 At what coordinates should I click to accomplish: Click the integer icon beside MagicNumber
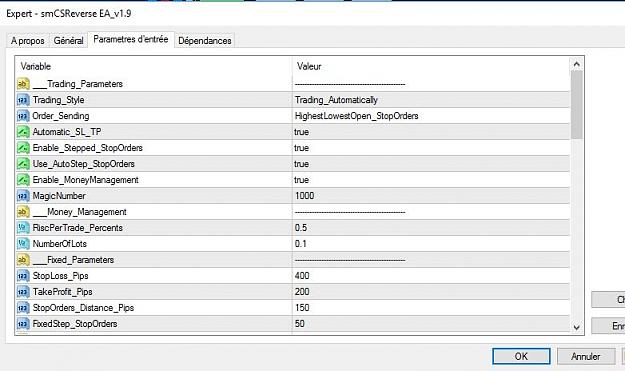pyautogui.click(x=23, y=196)
